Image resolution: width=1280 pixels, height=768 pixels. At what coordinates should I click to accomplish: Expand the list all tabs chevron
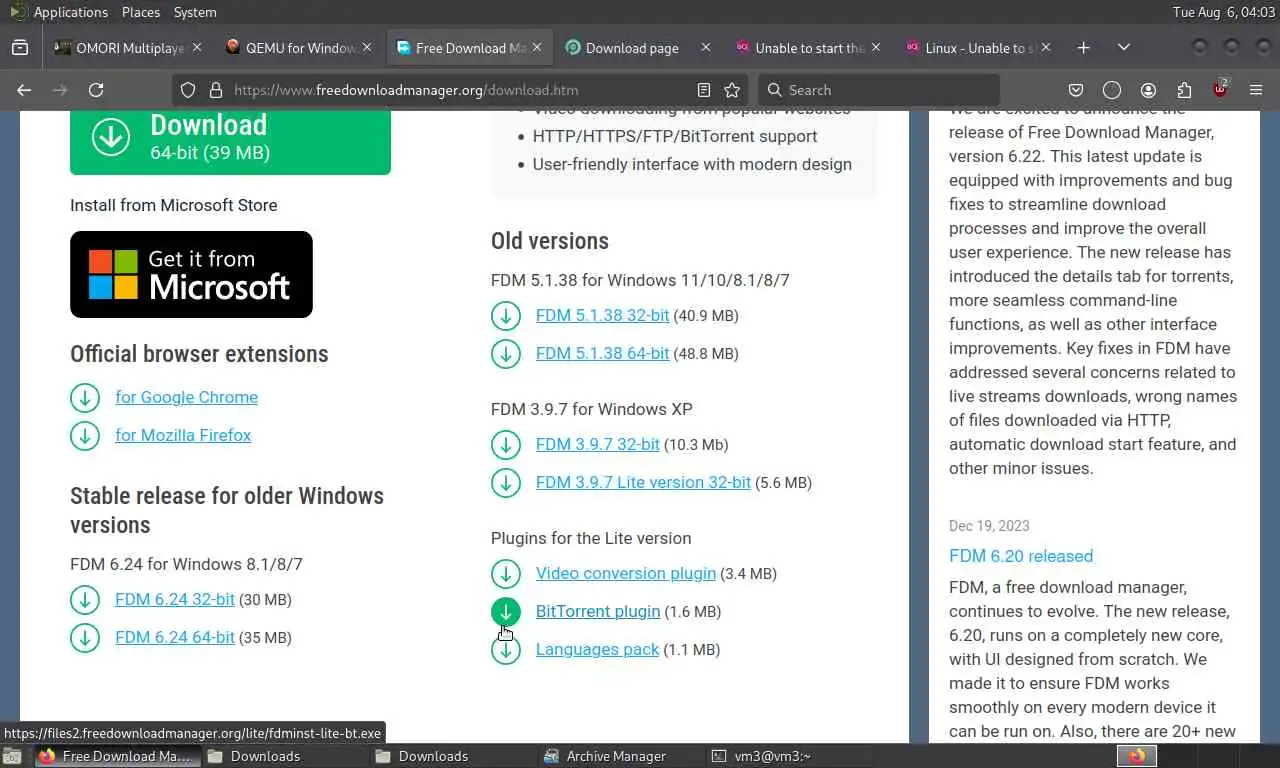(x=1123, y=47)
